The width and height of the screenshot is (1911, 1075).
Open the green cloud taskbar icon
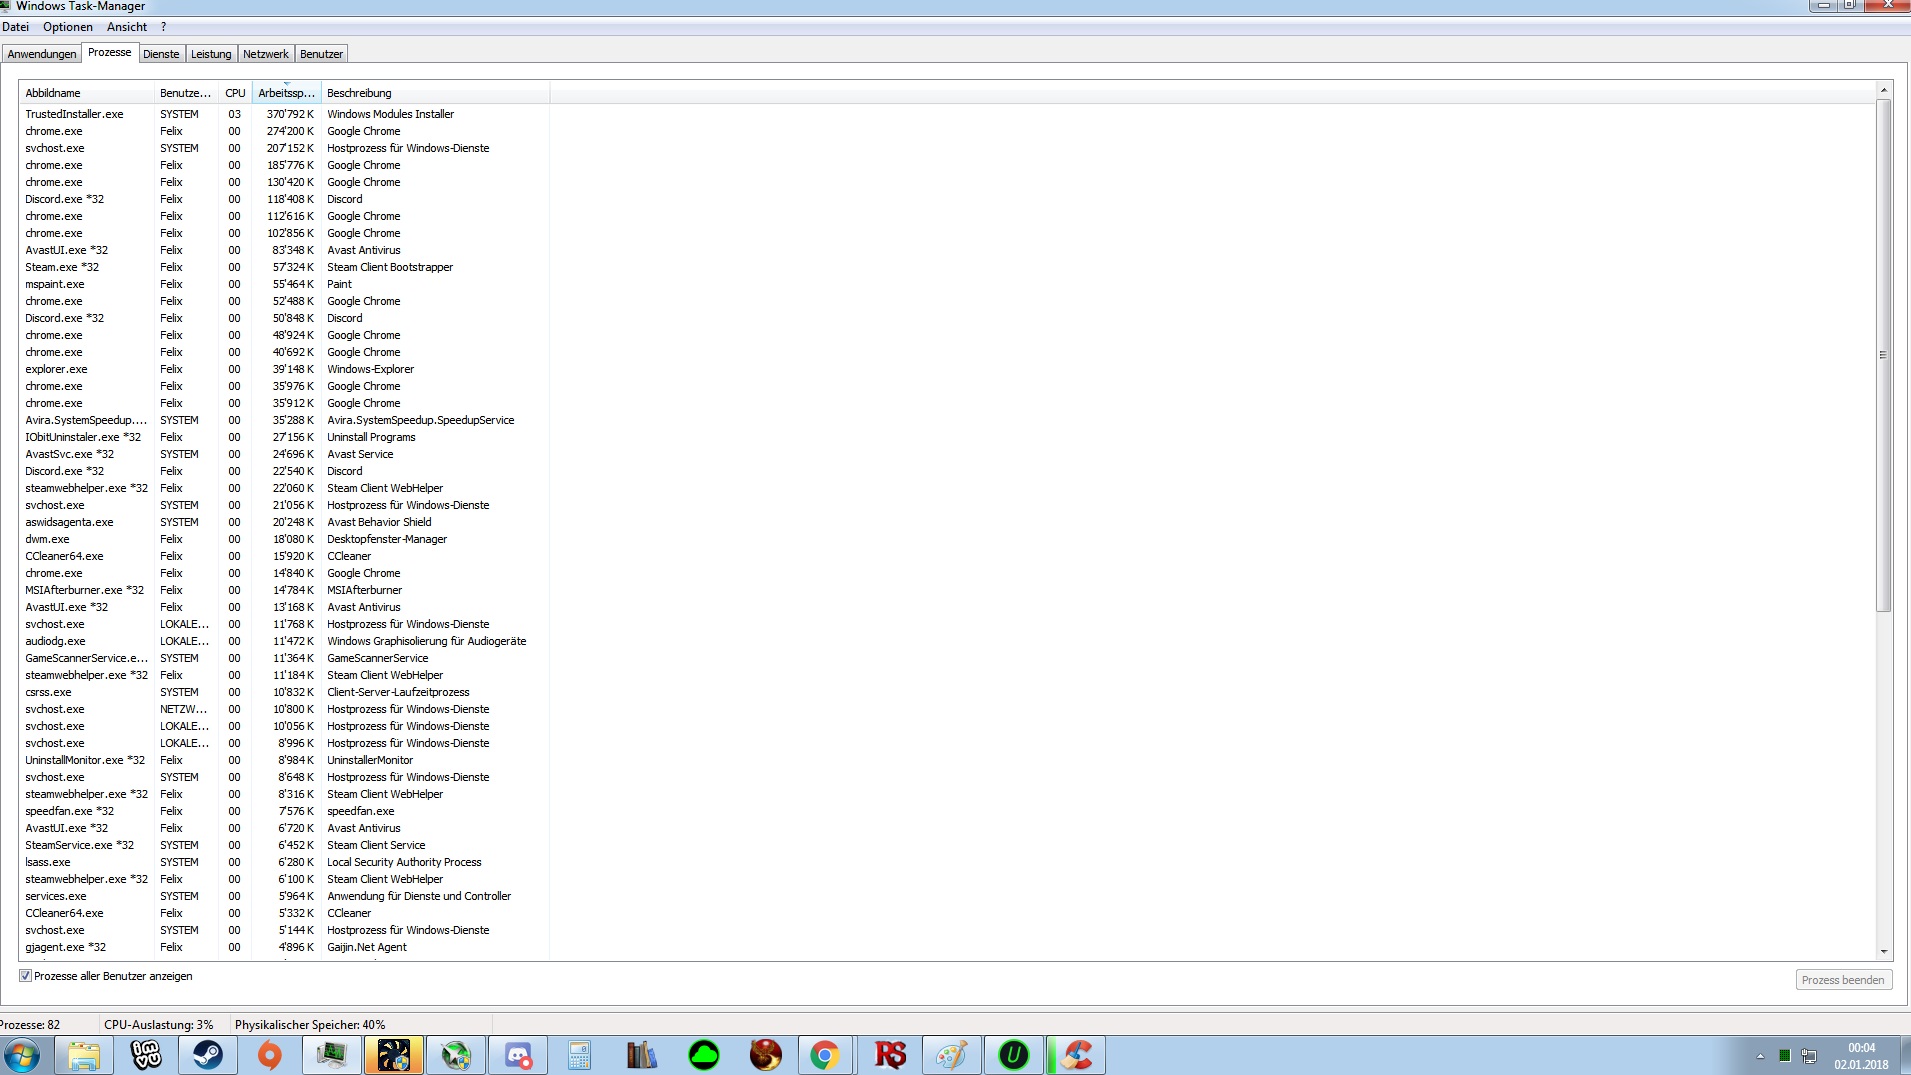(x=704, y=1055)
